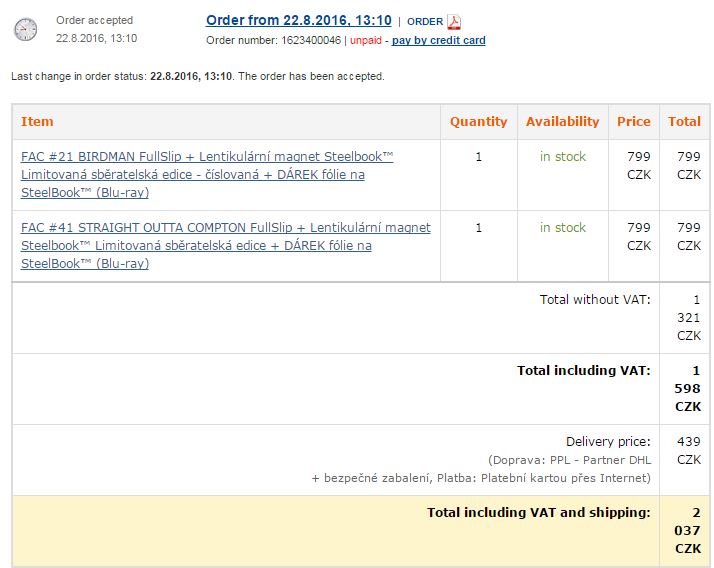Click the Total column header
The width and height of the screenshot is (714, 568).
684,121
